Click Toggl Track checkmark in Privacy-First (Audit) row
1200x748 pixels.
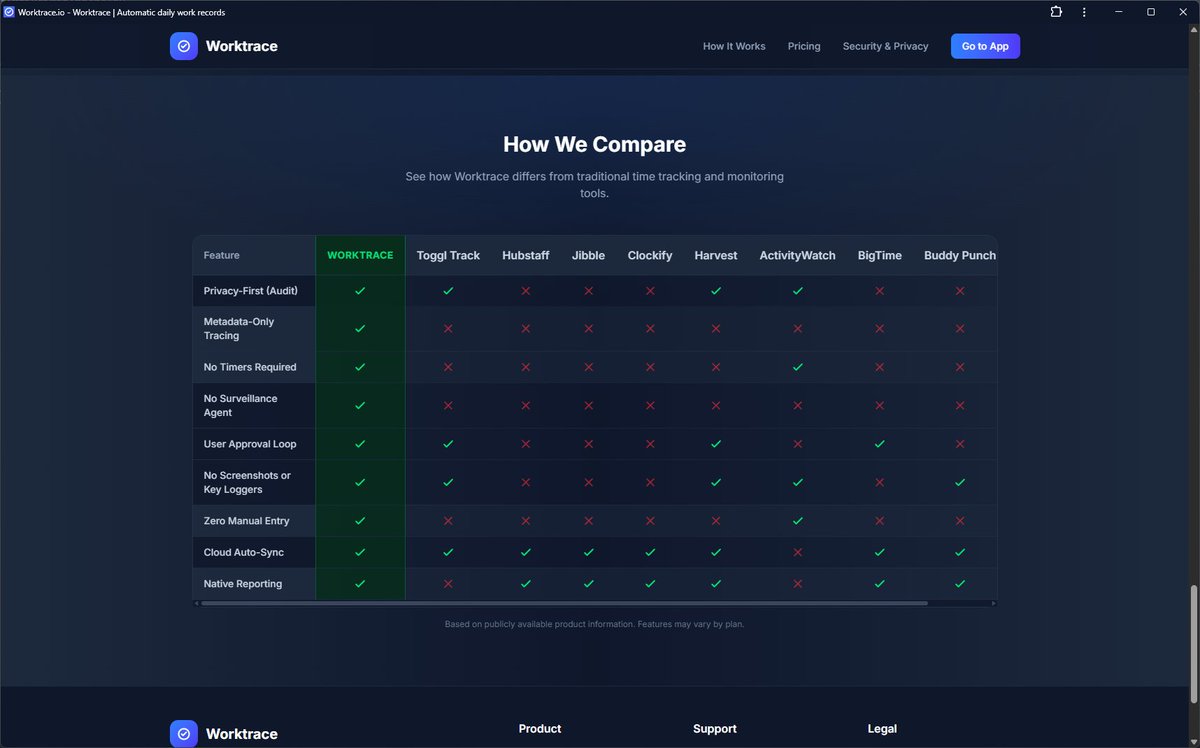(x=448, y=291)
